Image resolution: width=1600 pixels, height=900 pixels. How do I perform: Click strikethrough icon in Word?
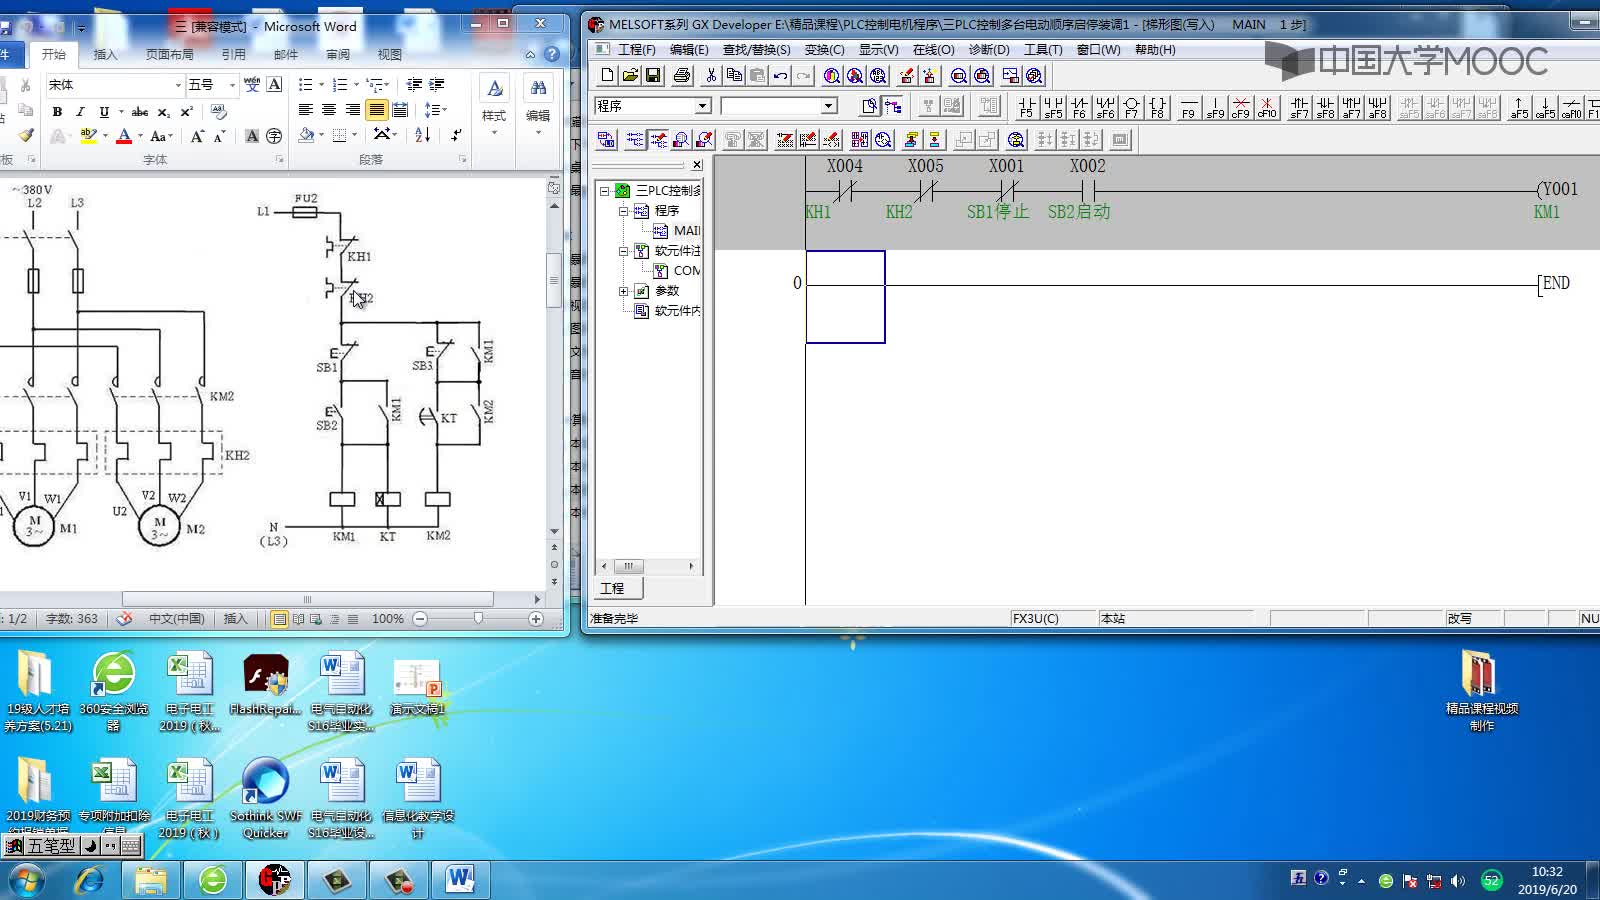click(x=140, y=111)
